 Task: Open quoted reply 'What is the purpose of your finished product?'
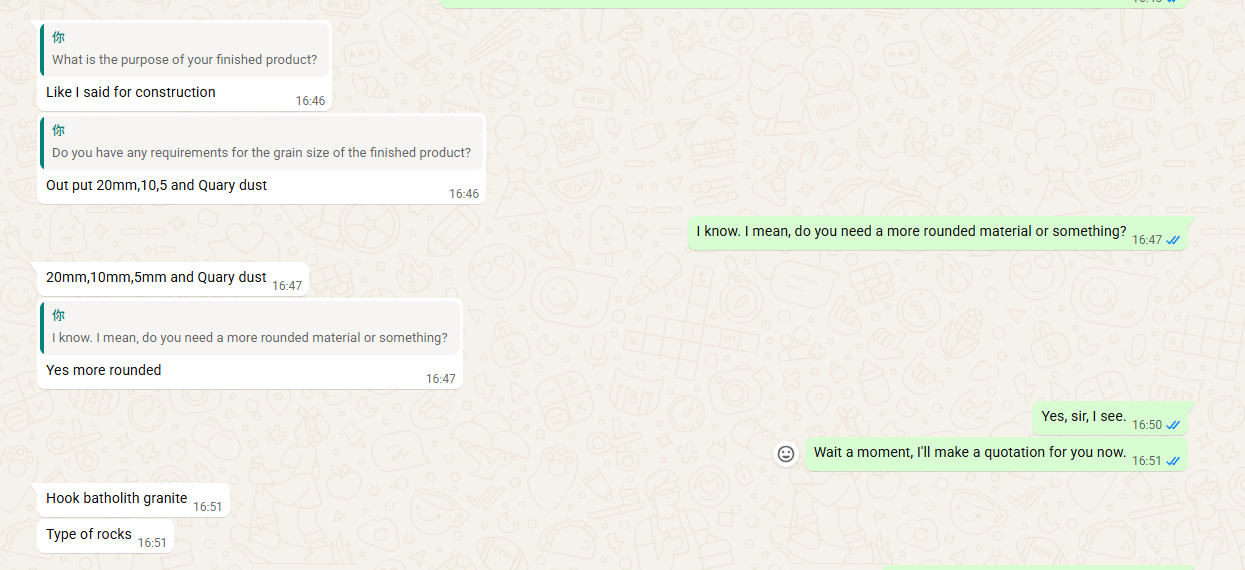coord(185,50)
